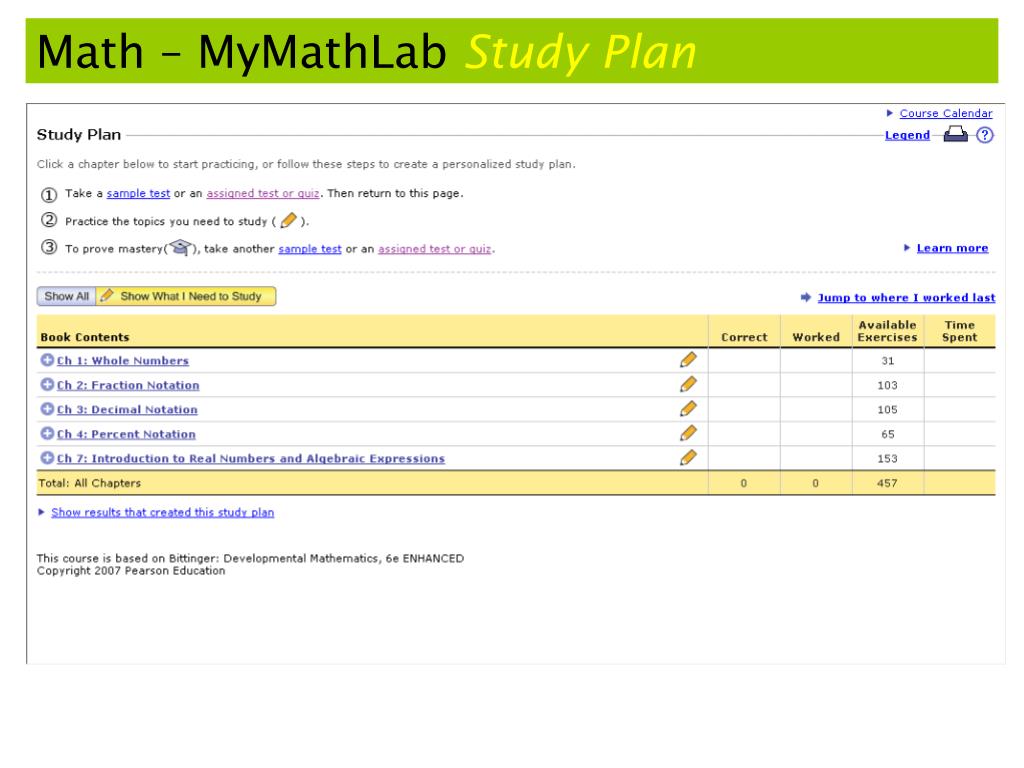Open Ch 1: Whole Numbers
This screenshot has height=768, width=1024.
(x=123, y=360)
